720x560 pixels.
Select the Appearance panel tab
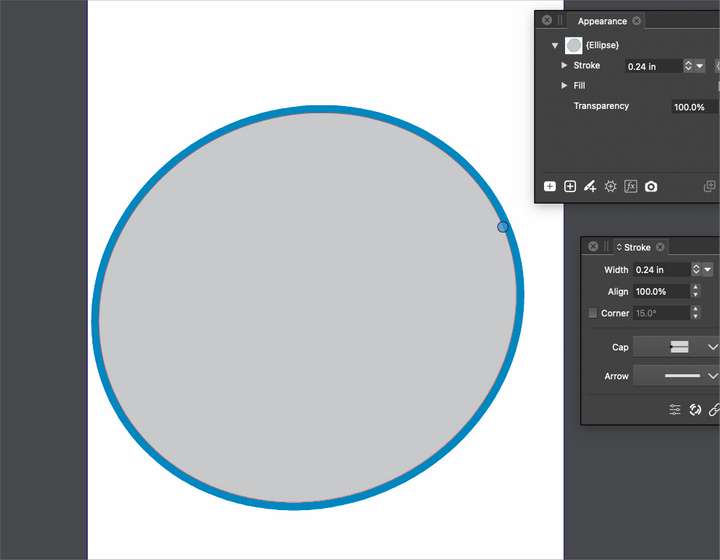coord(602,21)
